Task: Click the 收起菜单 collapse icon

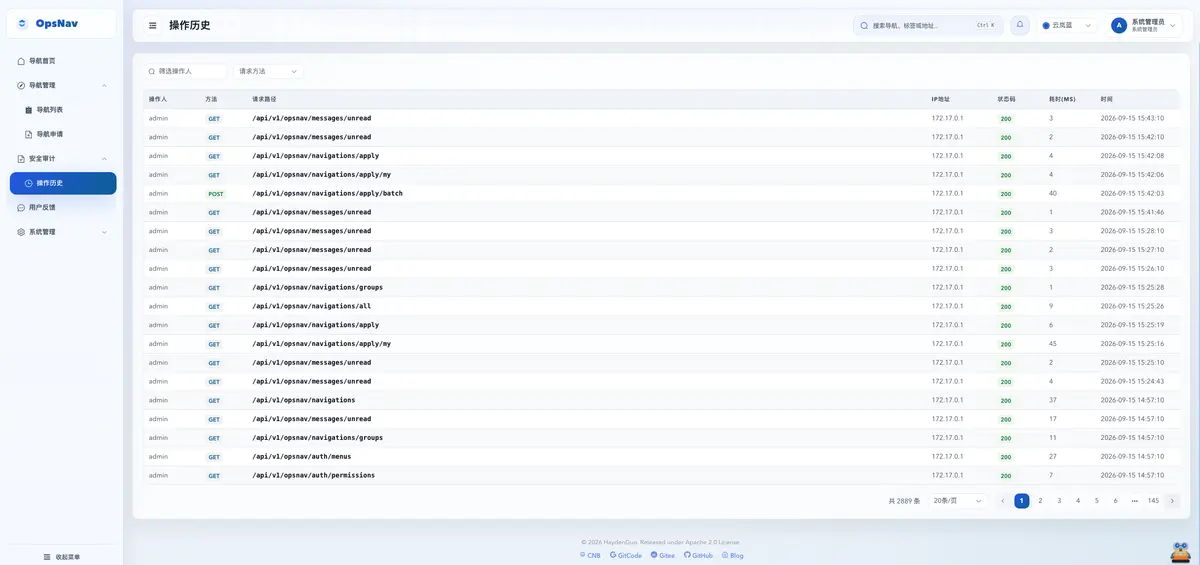Action: click(47, 557)
